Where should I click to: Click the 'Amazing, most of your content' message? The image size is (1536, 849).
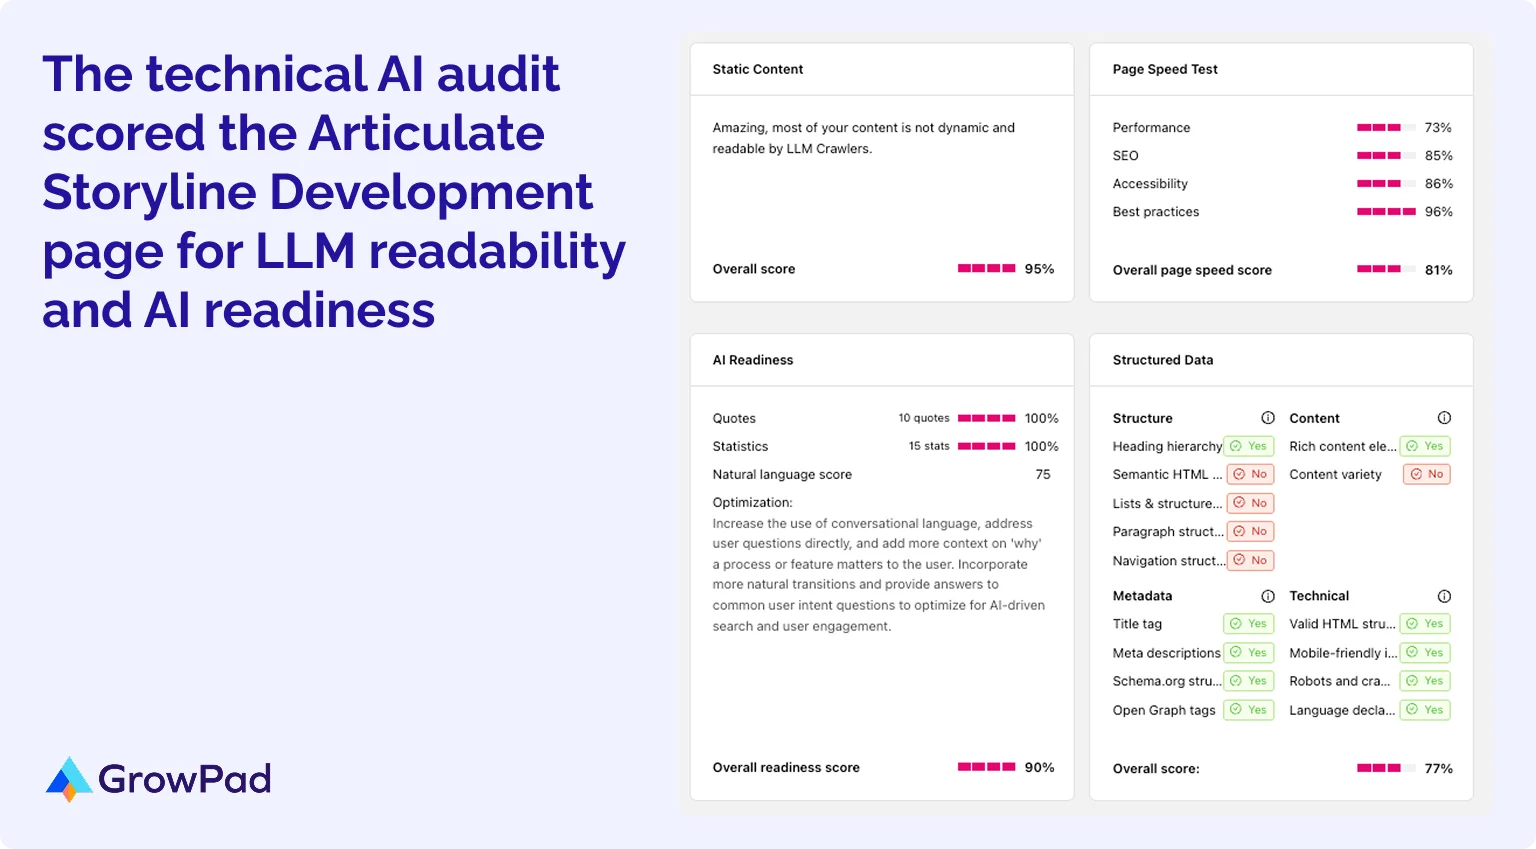863,138
